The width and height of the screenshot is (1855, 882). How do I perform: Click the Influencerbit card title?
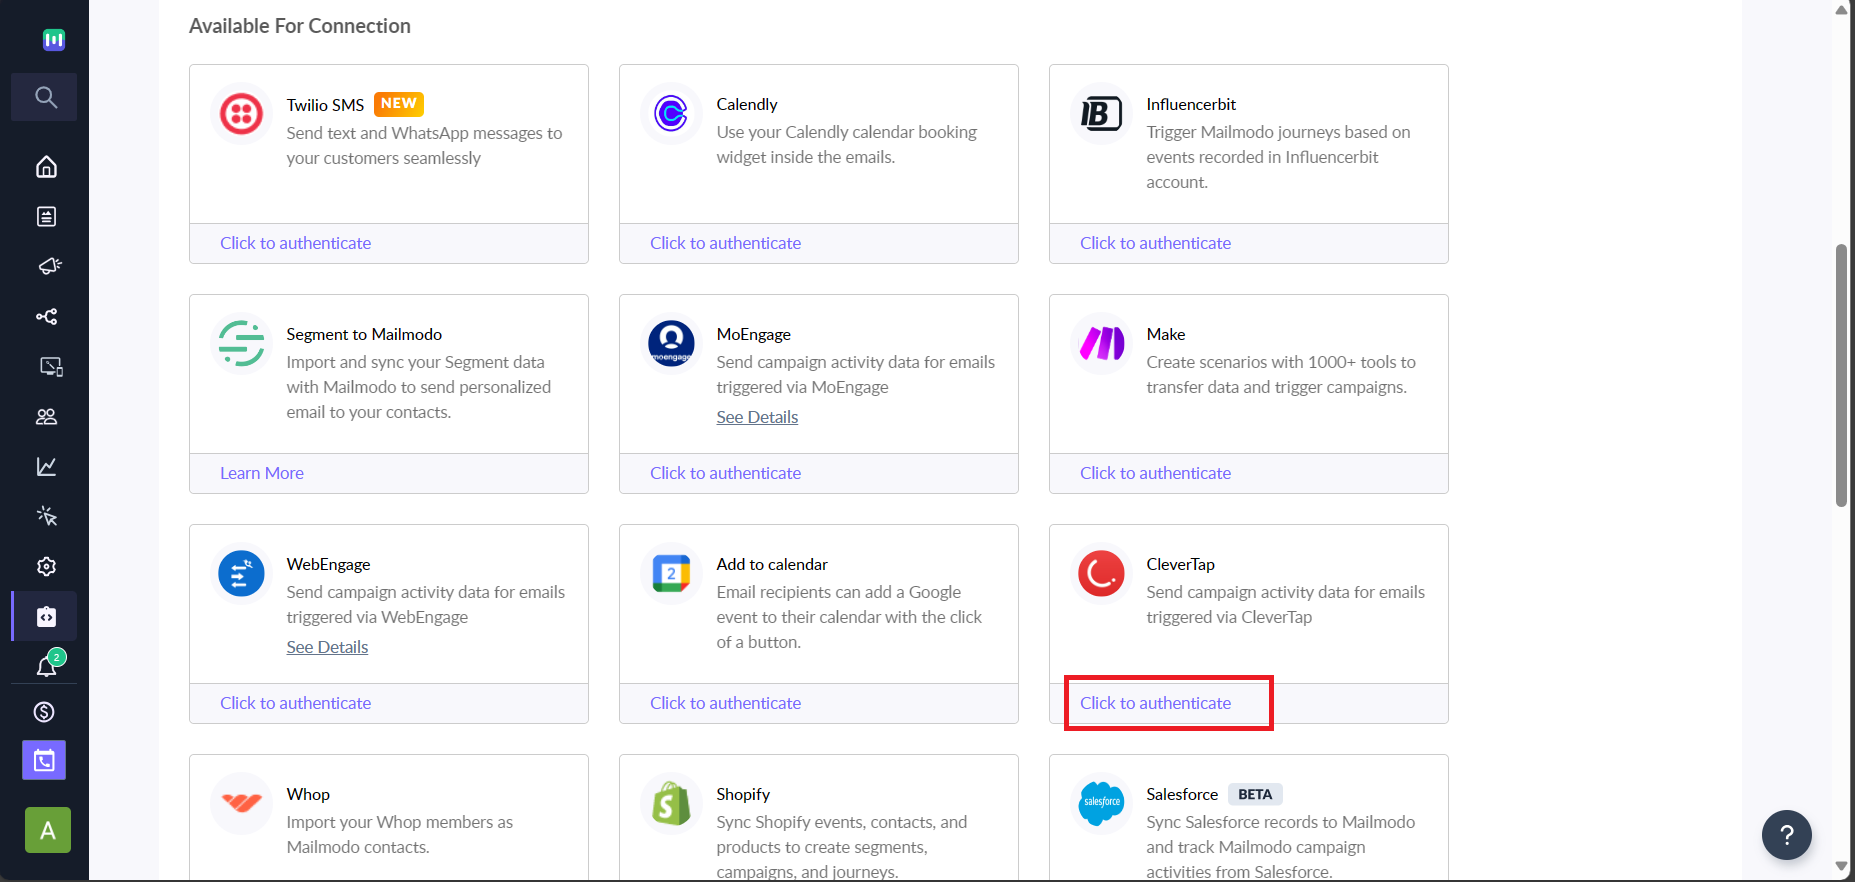coord(1191,104)
